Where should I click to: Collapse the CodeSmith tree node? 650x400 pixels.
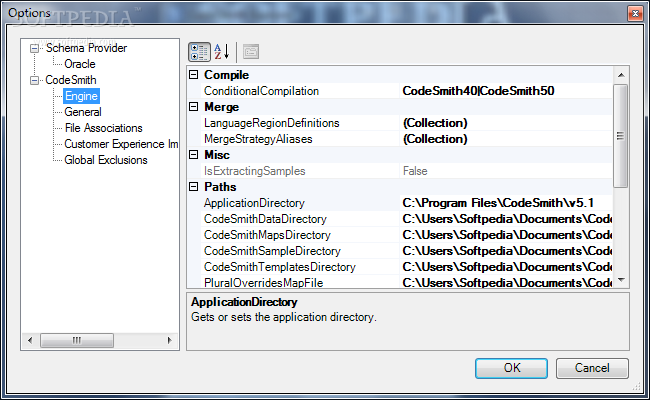click(x=34, y=80)
